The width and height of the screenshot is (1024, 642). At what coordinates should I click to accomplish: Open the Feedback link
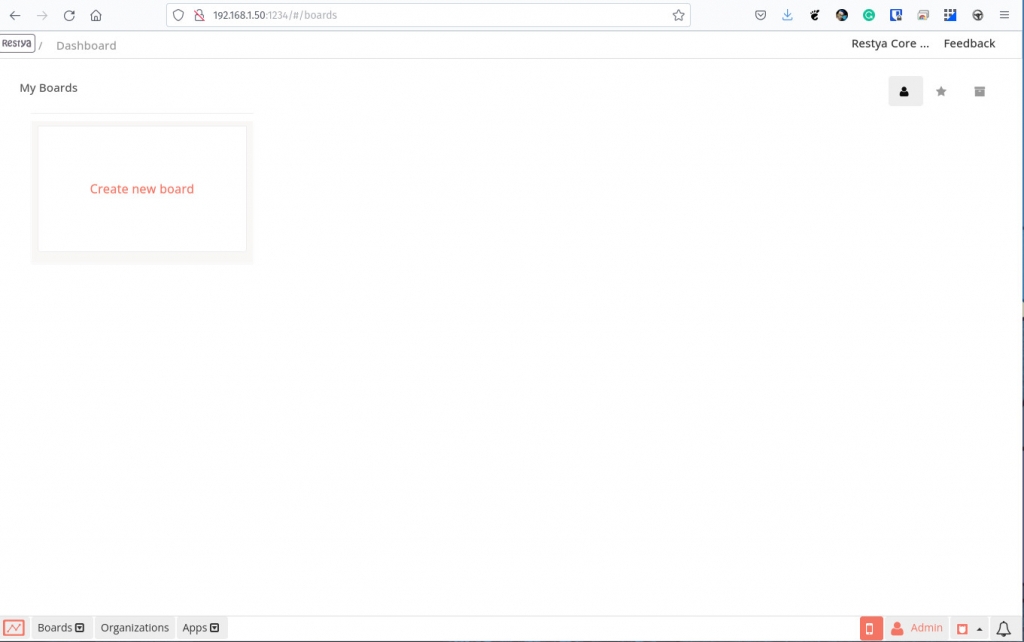pyautogui.click(x=968, y=43)
